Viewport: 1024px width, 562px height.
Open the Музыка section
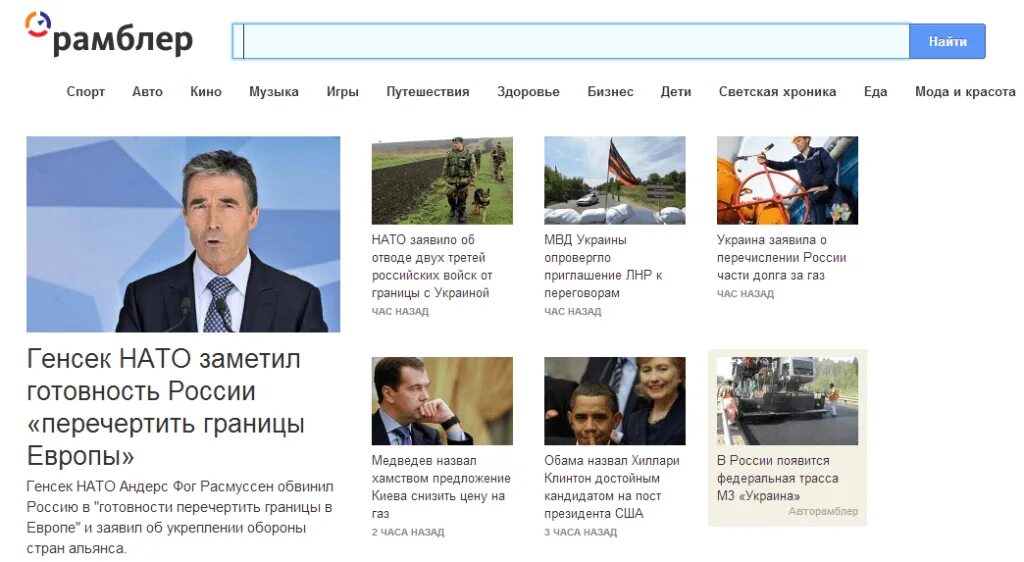point(274,91)
